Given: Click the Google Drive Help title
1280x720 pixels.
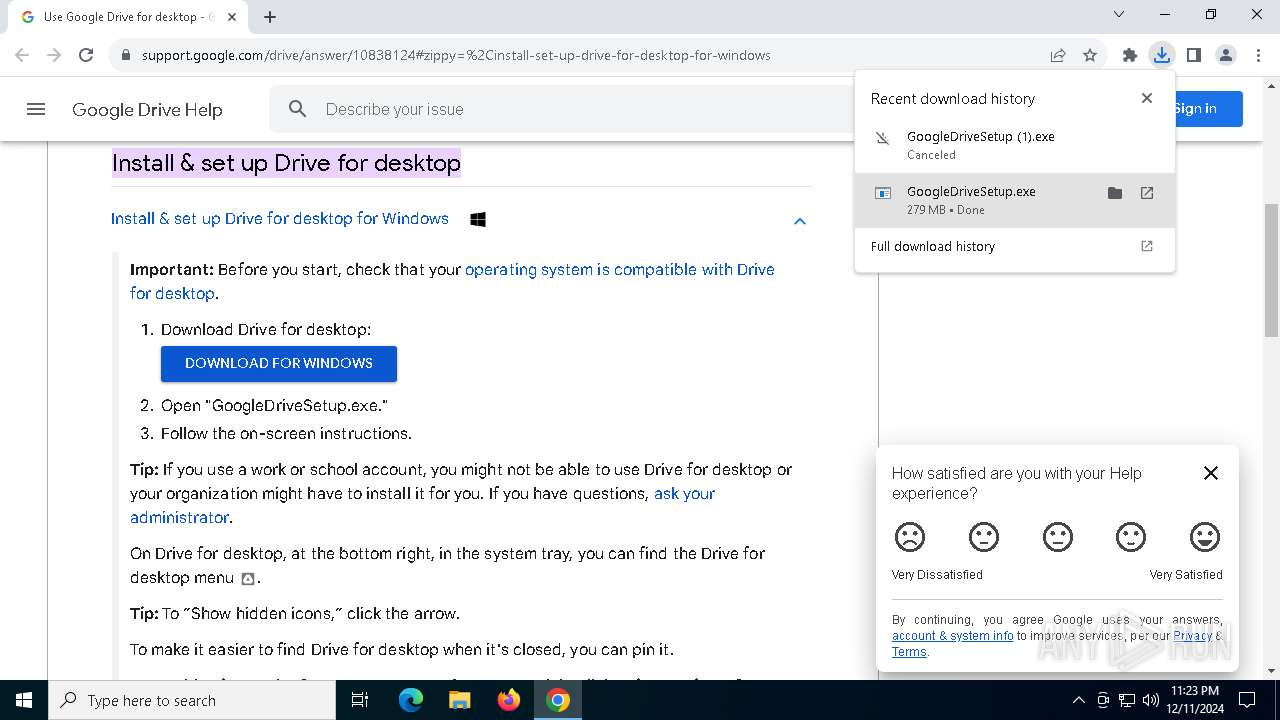Looking at the screenshot, I should tap(147, 110).
